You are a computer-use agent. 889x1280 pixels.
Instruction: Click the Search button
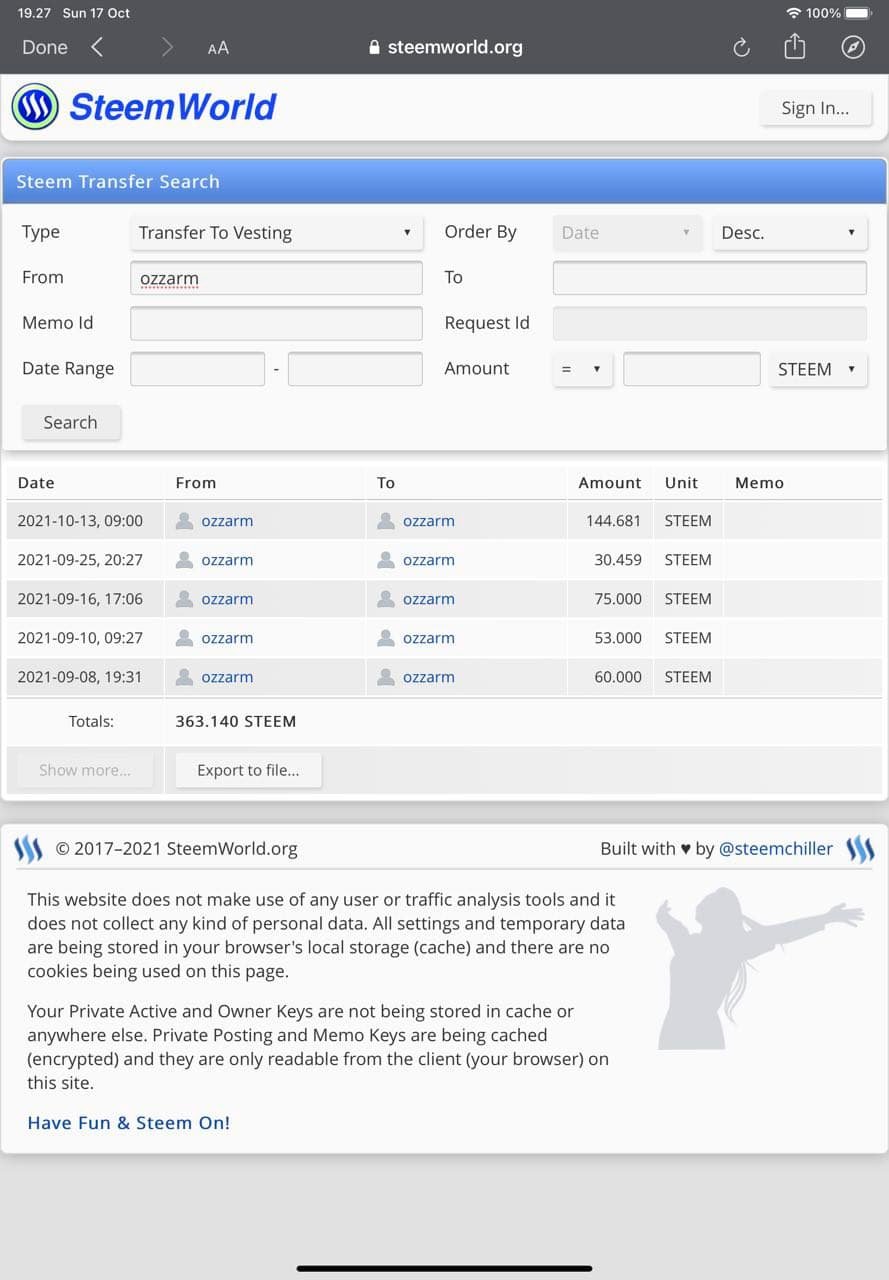(x=71, y=422)
